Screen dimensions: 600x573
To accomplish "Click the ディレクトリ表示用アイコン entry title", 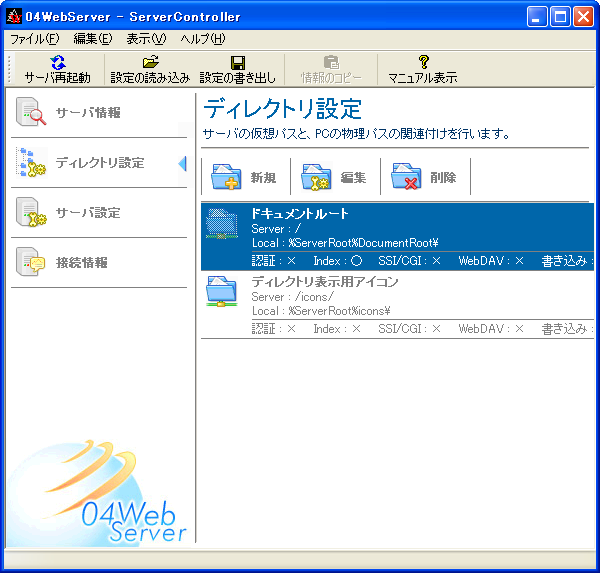I will (x=325, y=282).
